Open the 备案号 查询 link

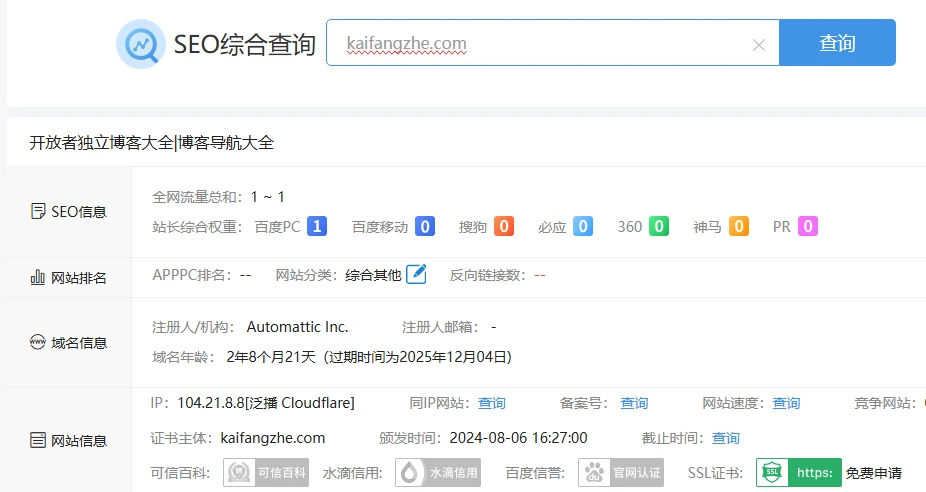point(634,403)
